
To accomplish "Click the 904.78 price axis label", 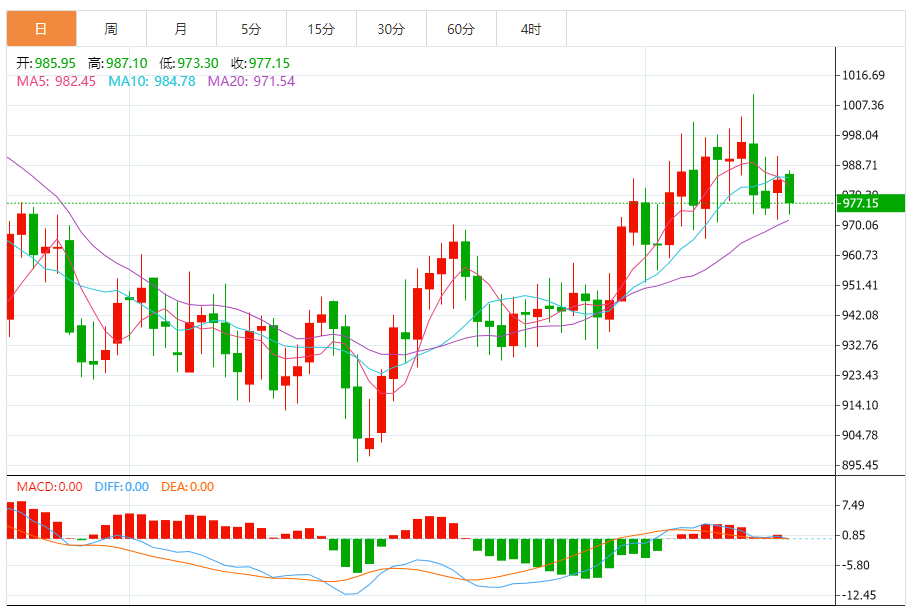I will [860, 435].
